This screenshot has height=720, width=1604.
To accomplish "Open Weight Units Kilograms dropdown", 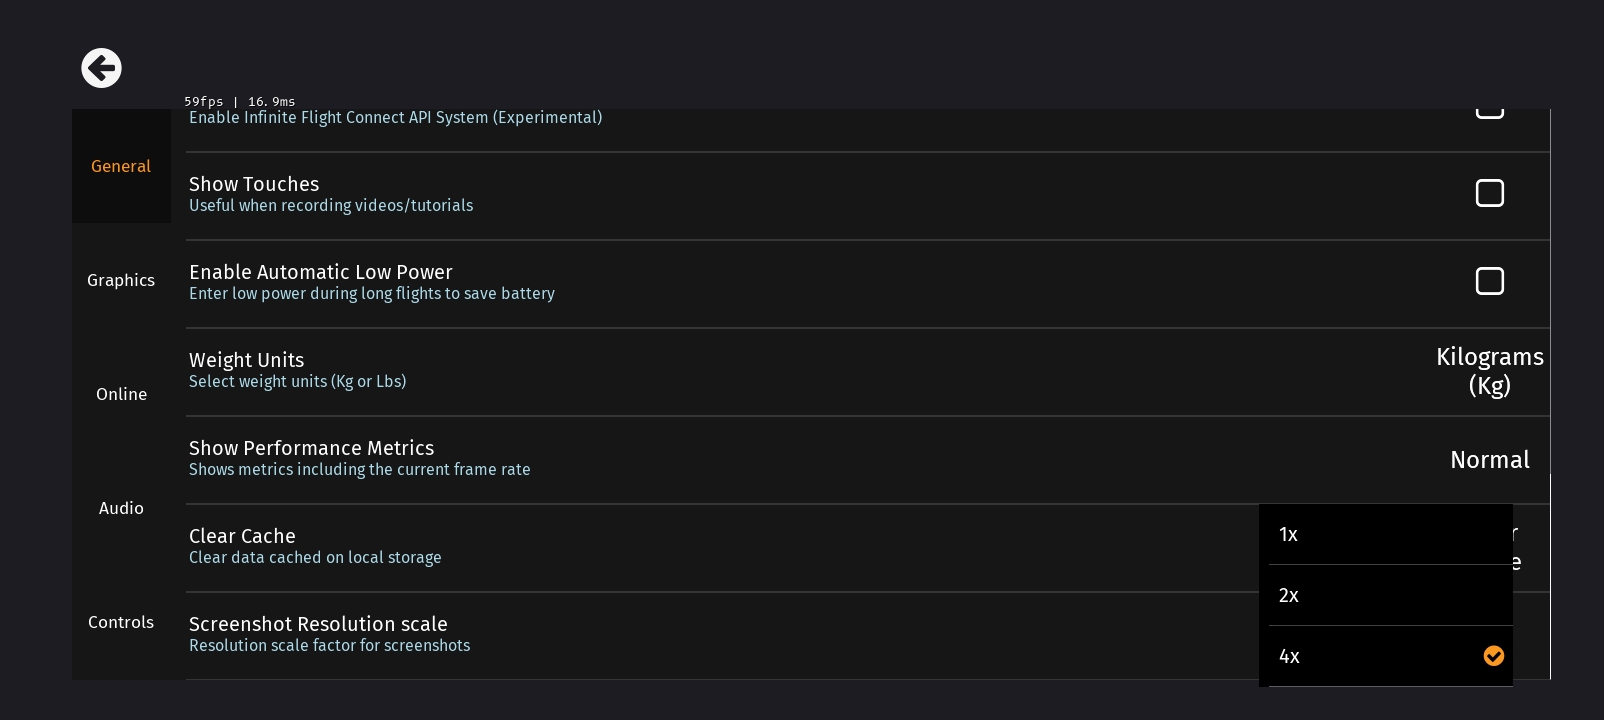I will [1489, 371].
